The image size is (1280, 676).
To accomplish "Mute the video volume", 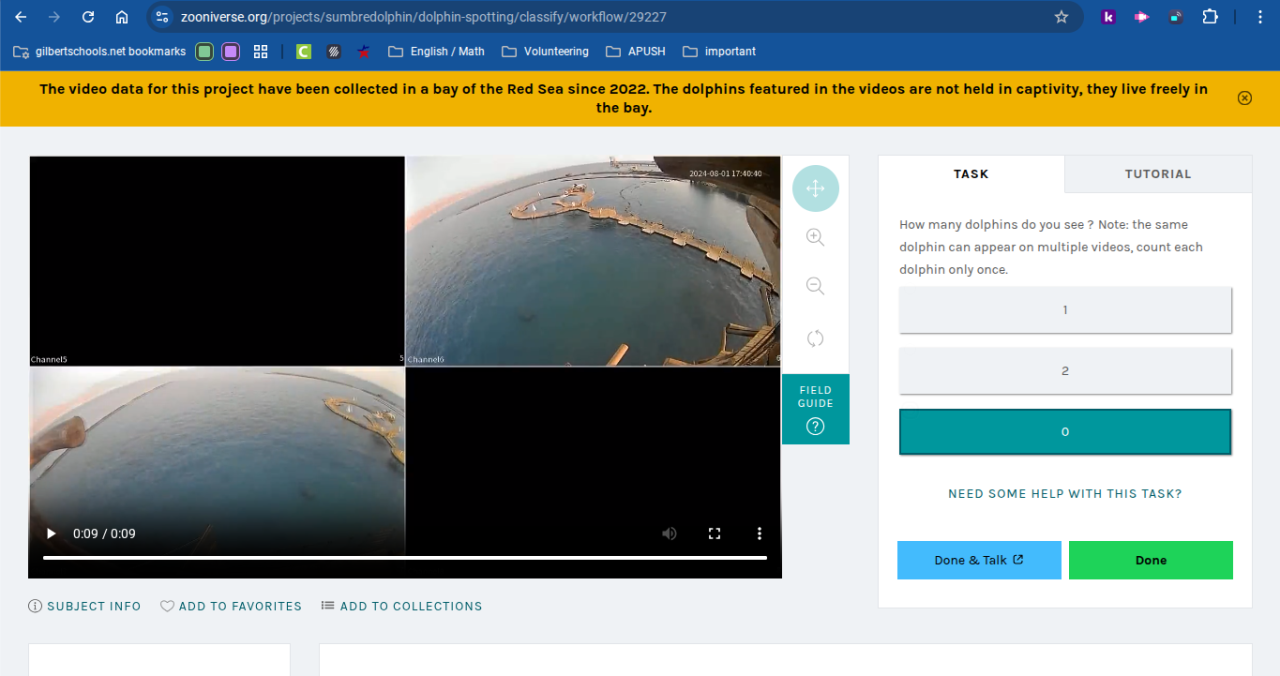I will click(669, 534).
